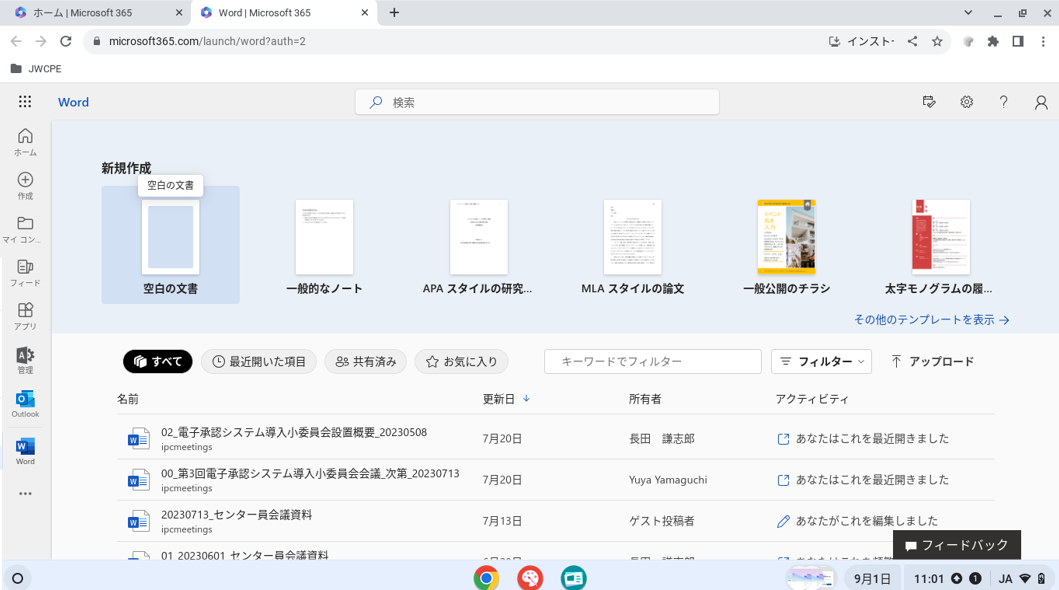Open more apps ellipsis in sidebar
Screen dimensions: 1059x590
pos(25,493)
